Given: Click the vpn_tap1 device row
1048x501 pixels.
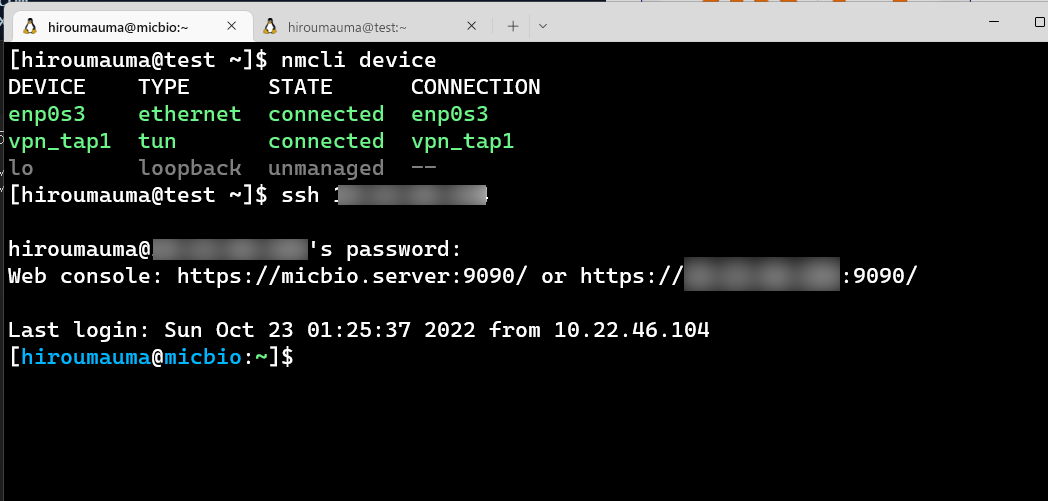Looking at the screenshot, I should point(261,141).
